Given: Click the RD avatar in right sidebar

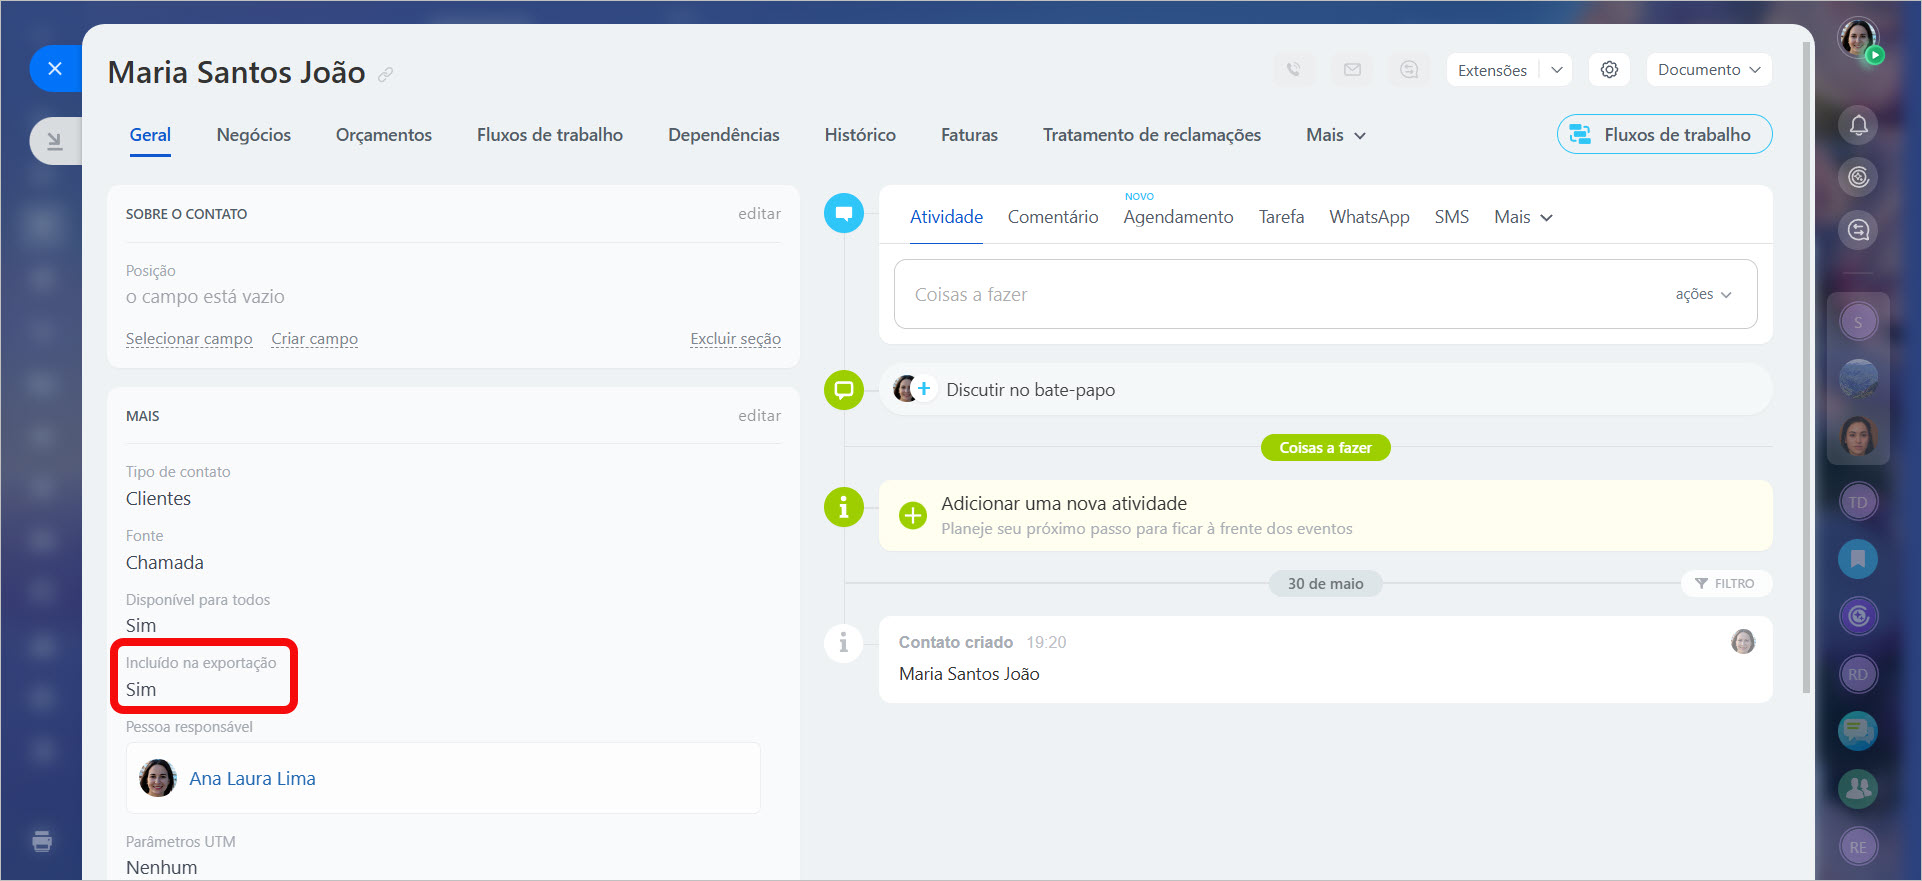Looking at the screenshot, I should pos(1858,674).
